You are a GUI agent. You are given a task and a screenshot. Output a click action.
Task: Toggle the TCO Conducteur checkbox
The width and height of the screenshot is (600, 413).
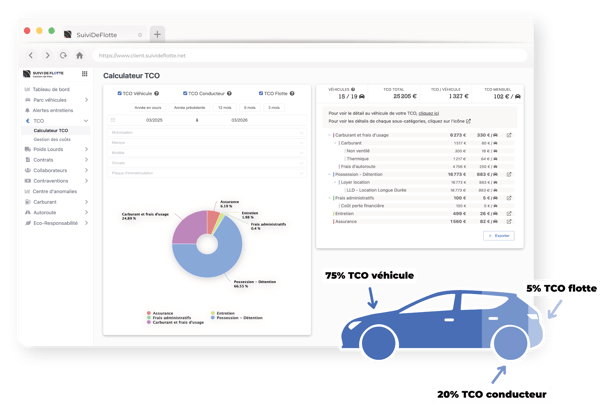click(185, 93)
